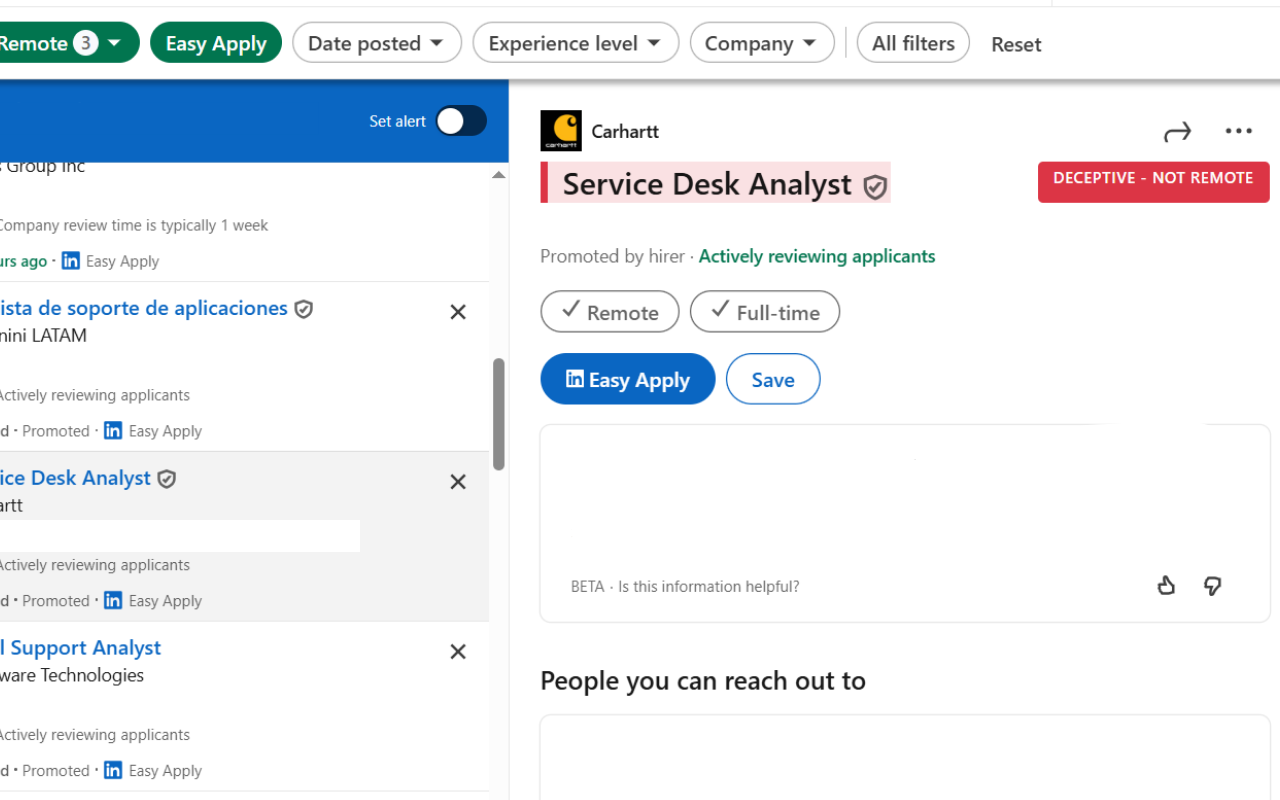Open All filters options
1280x800 pixels.
[x=912, y=42]
